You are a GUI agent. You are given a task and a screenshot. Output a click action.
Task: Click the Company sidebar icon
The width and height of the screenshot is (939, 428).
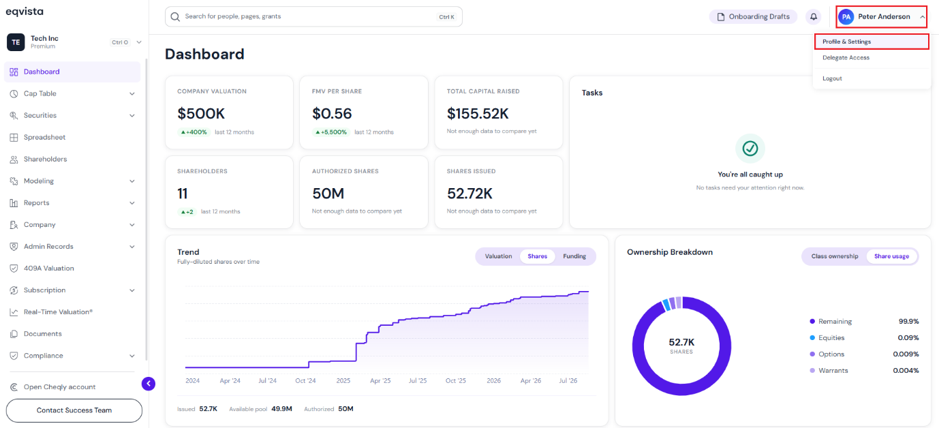[14, 224]
